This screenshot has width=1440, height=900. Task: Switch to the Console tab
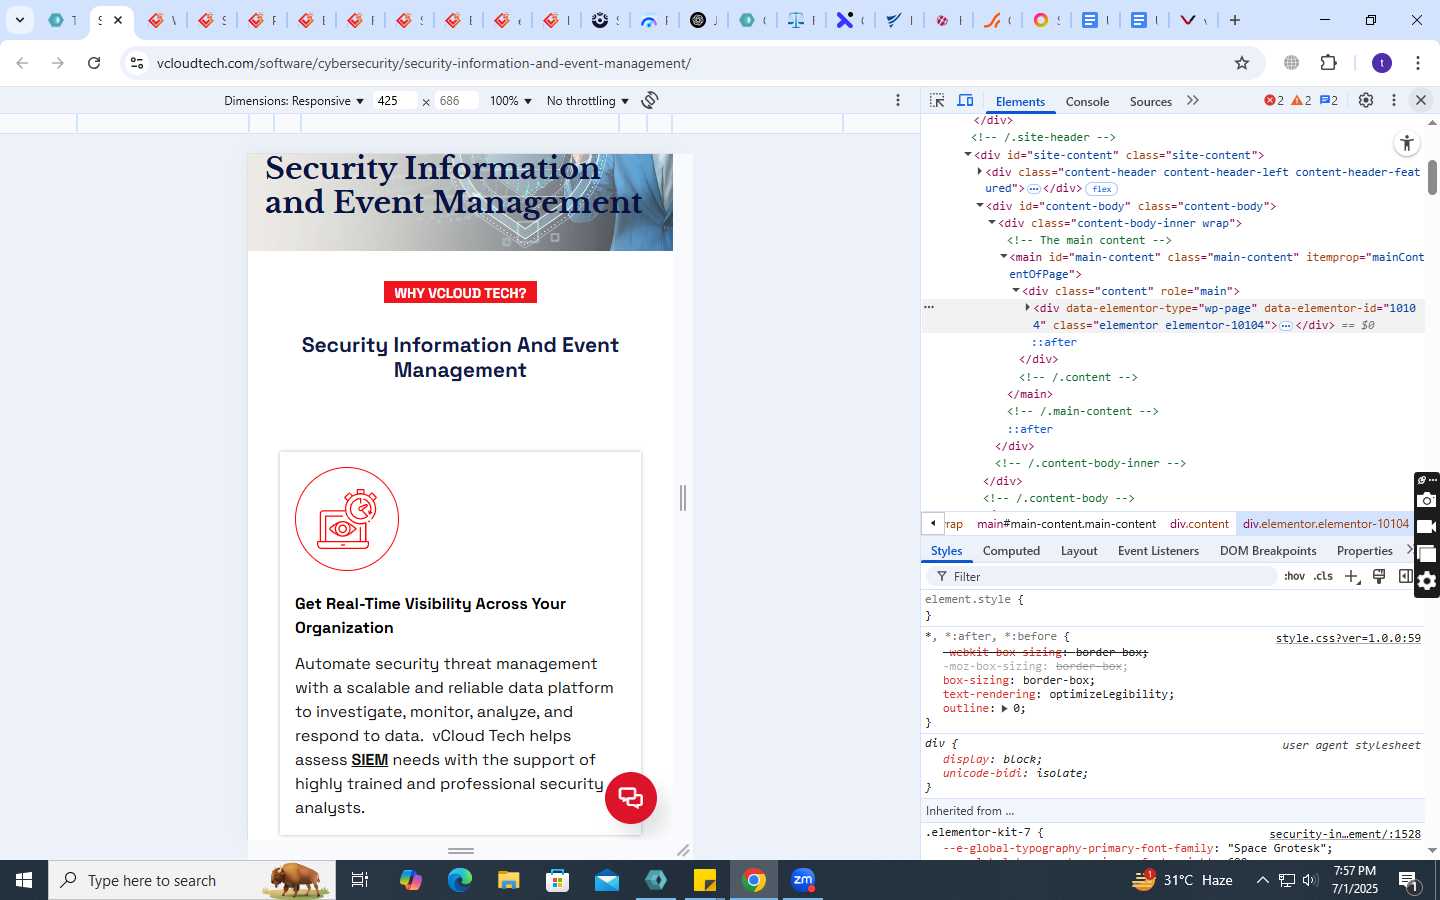[1087, 101]
